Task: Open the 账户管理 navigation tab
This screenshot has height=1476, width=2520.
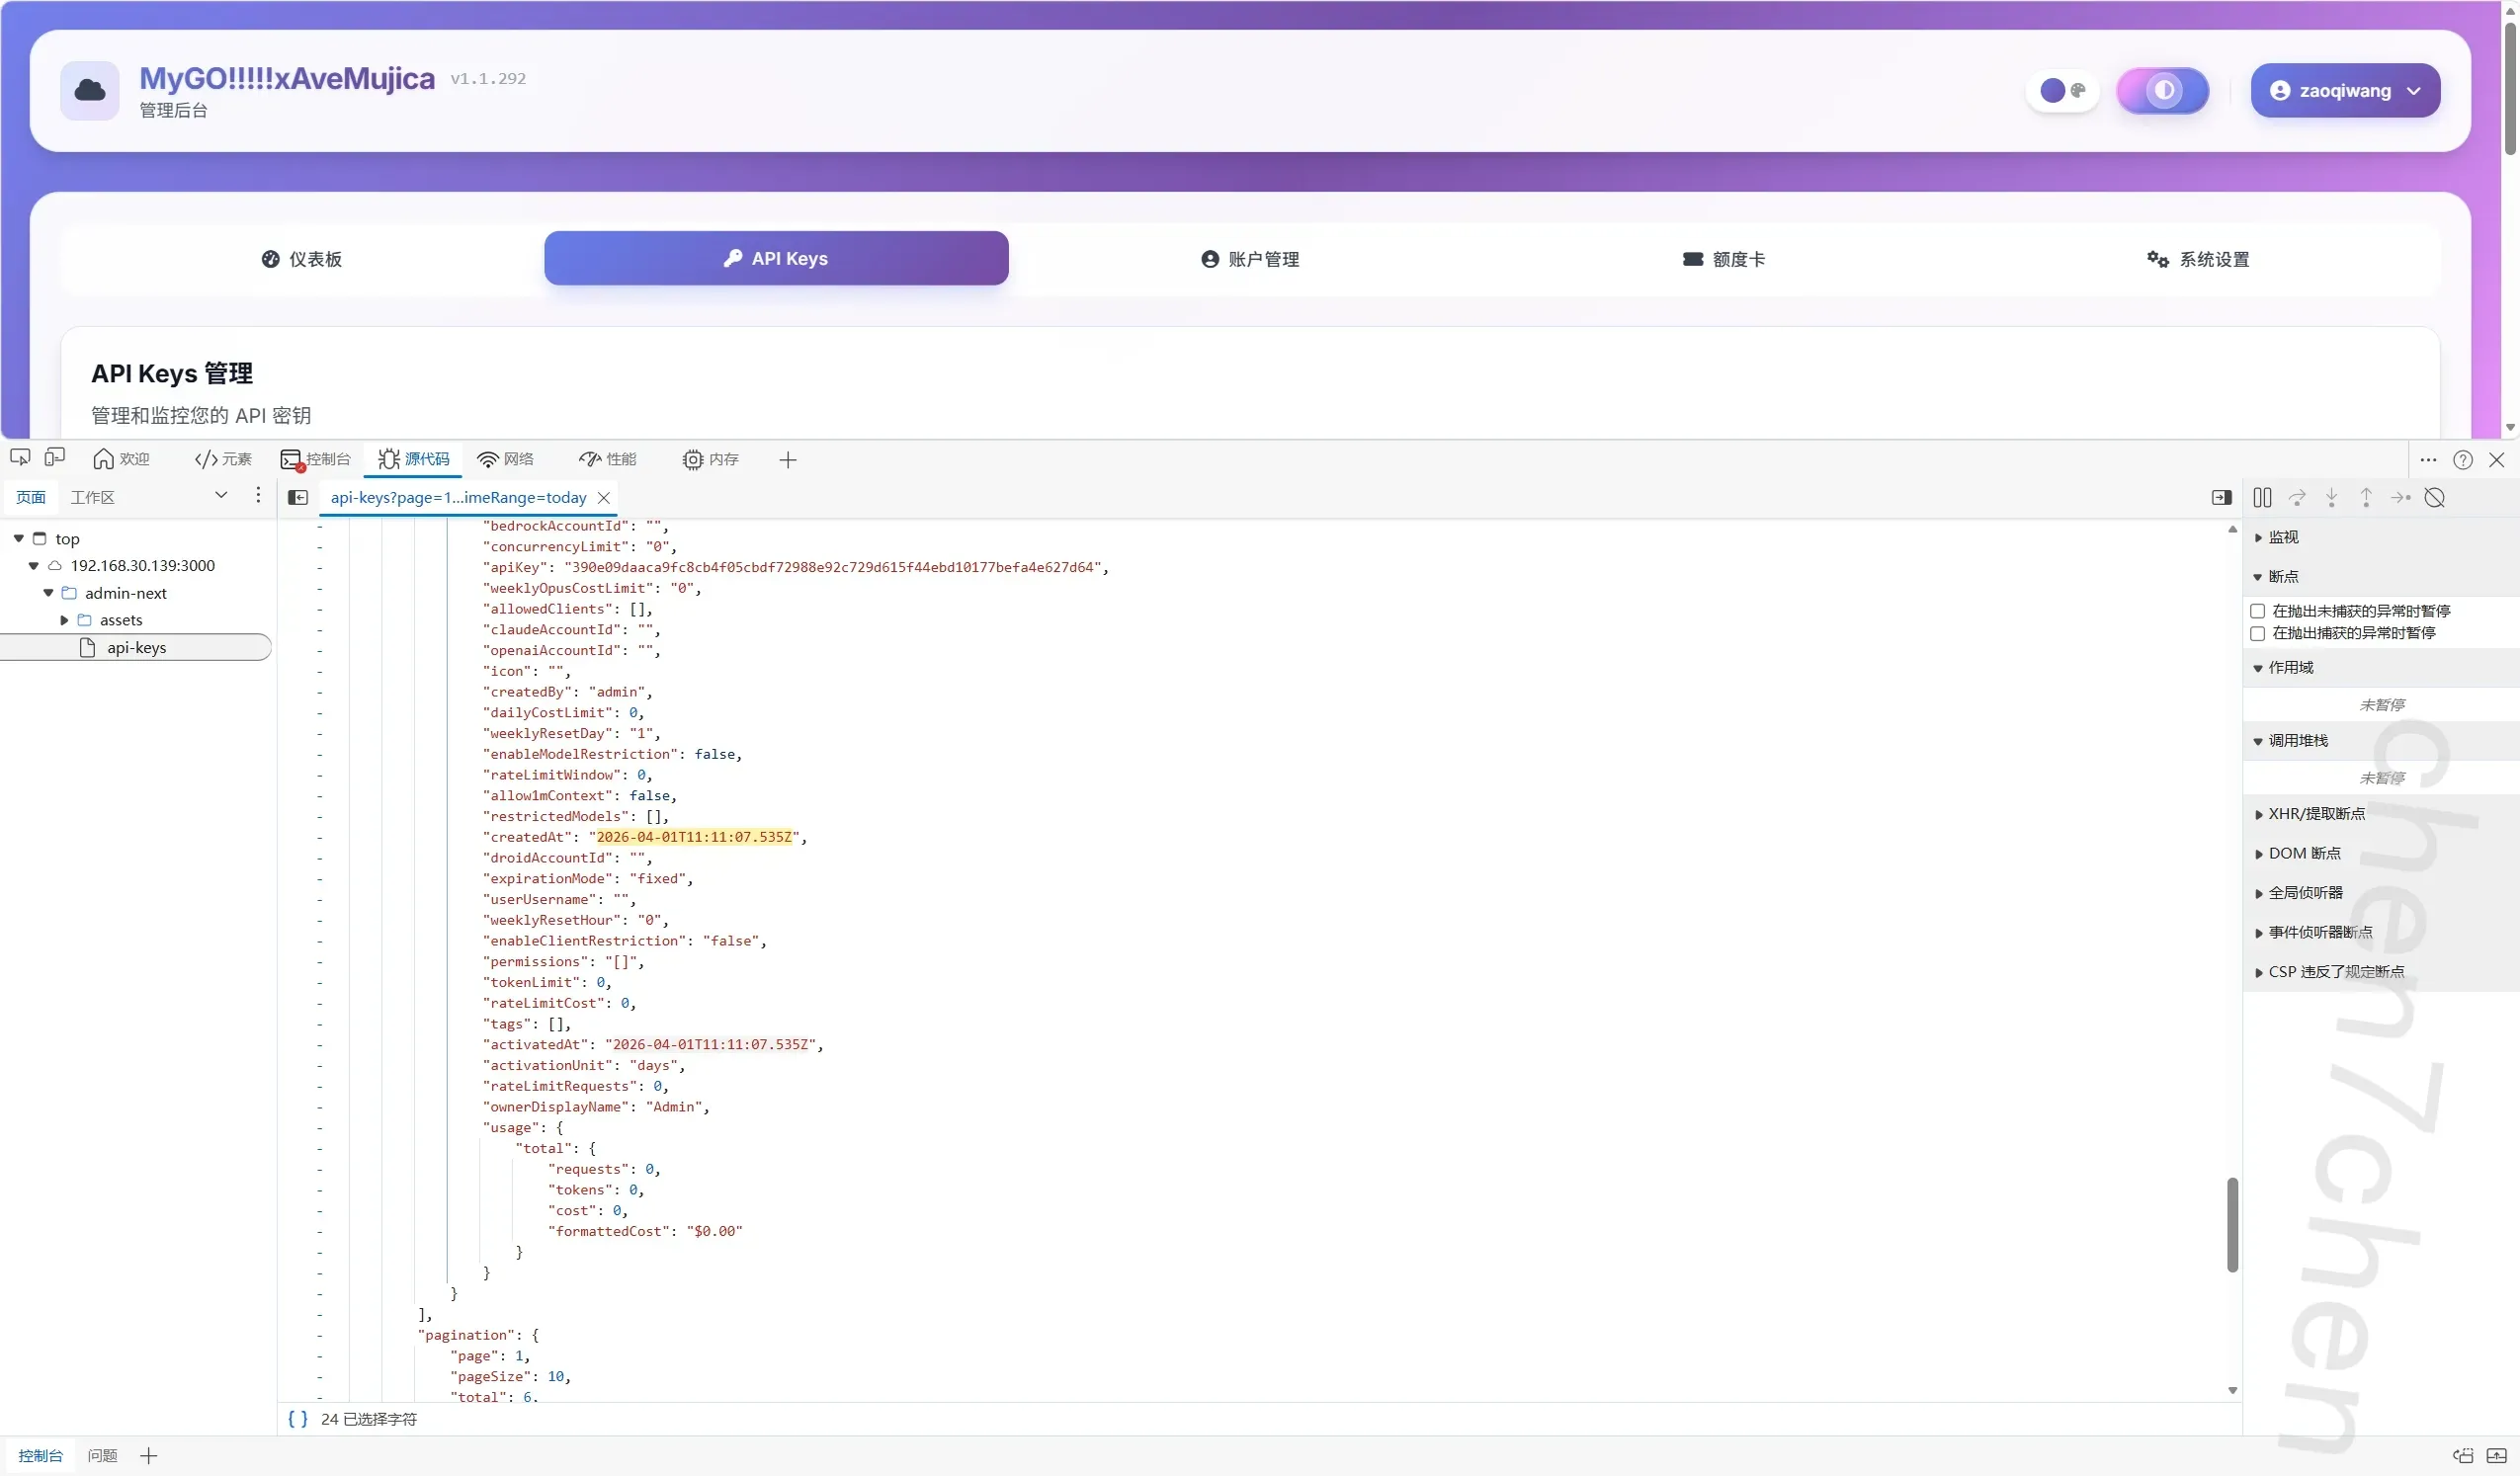Action: [x=1249, y=259]
